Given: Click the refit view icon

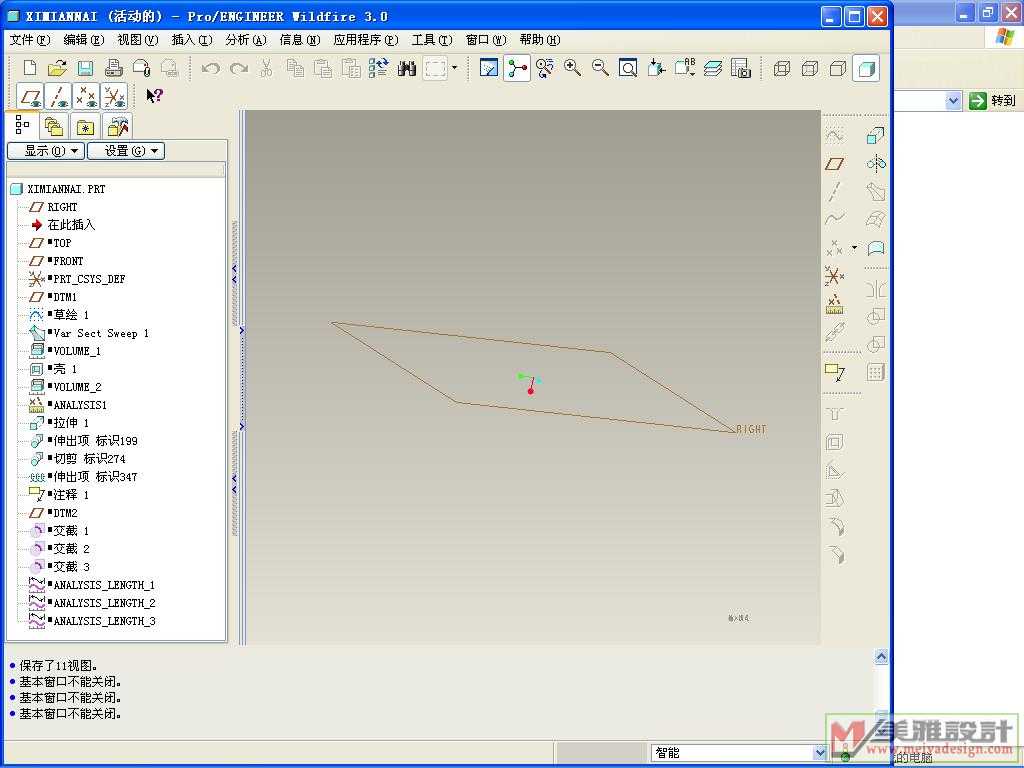Looking at the screenshot, I should coord(628,68).
